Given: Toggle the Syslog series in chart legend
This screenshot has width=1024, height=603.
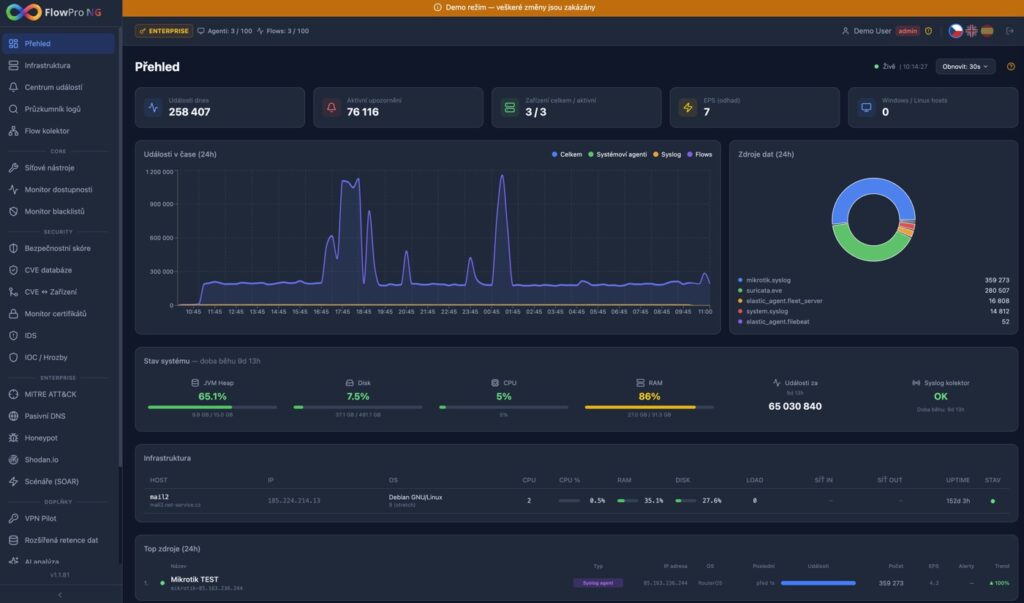Looking at the screenshot, I should point(667,155).
